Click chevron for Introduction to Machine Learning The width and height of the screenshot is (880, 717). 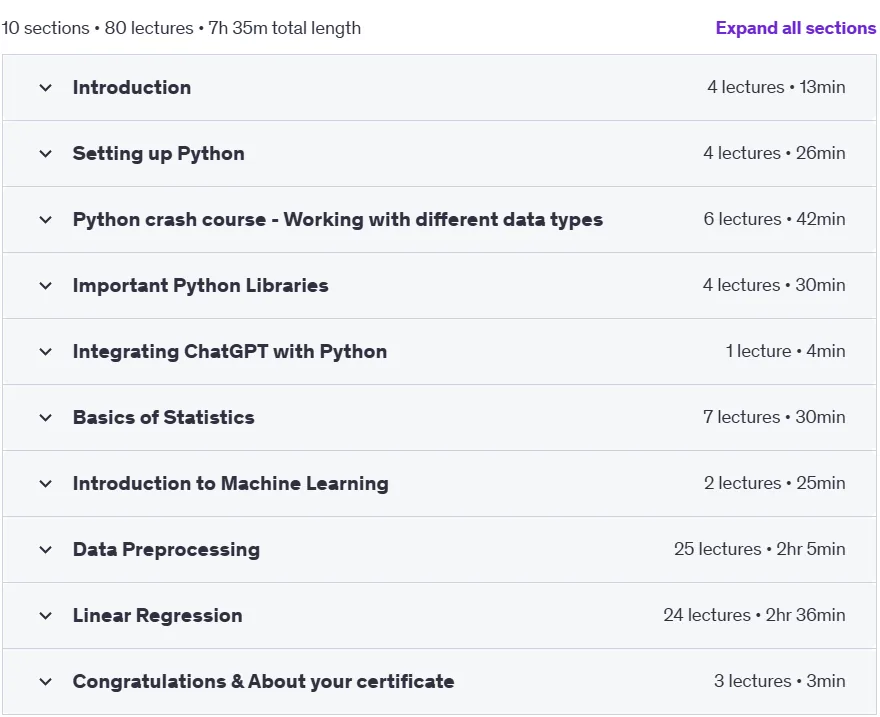tap(45, 484)
